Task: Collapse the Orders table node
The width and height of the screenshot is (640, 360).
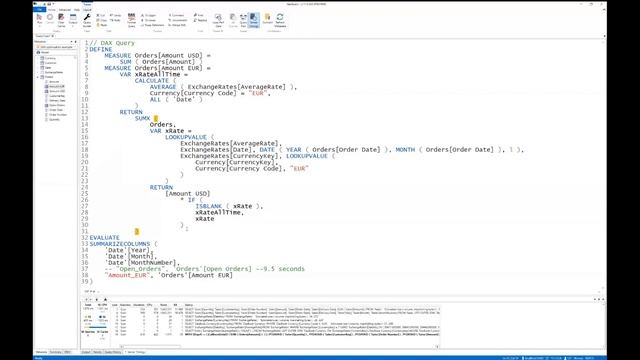Action: (x=38, y=77)
